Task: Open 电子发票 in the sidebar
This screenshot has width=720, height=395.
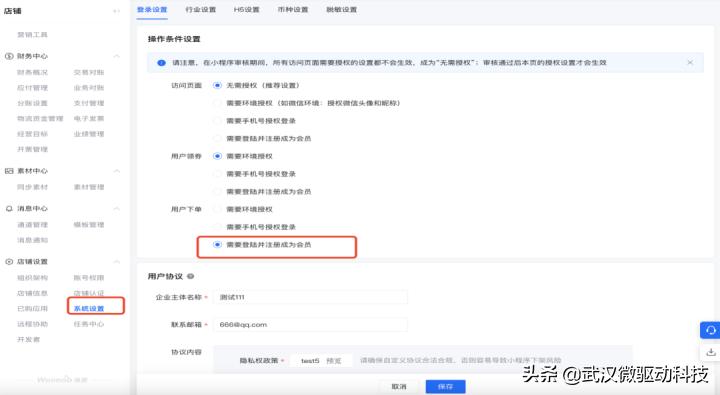Action: [x=89, y=118]
